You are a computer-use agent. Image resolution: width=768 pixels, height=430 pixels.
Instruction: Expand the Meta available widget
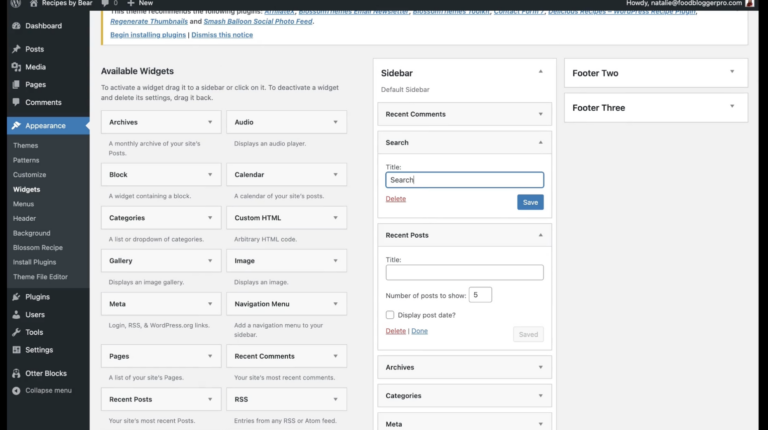pos(210,304)
